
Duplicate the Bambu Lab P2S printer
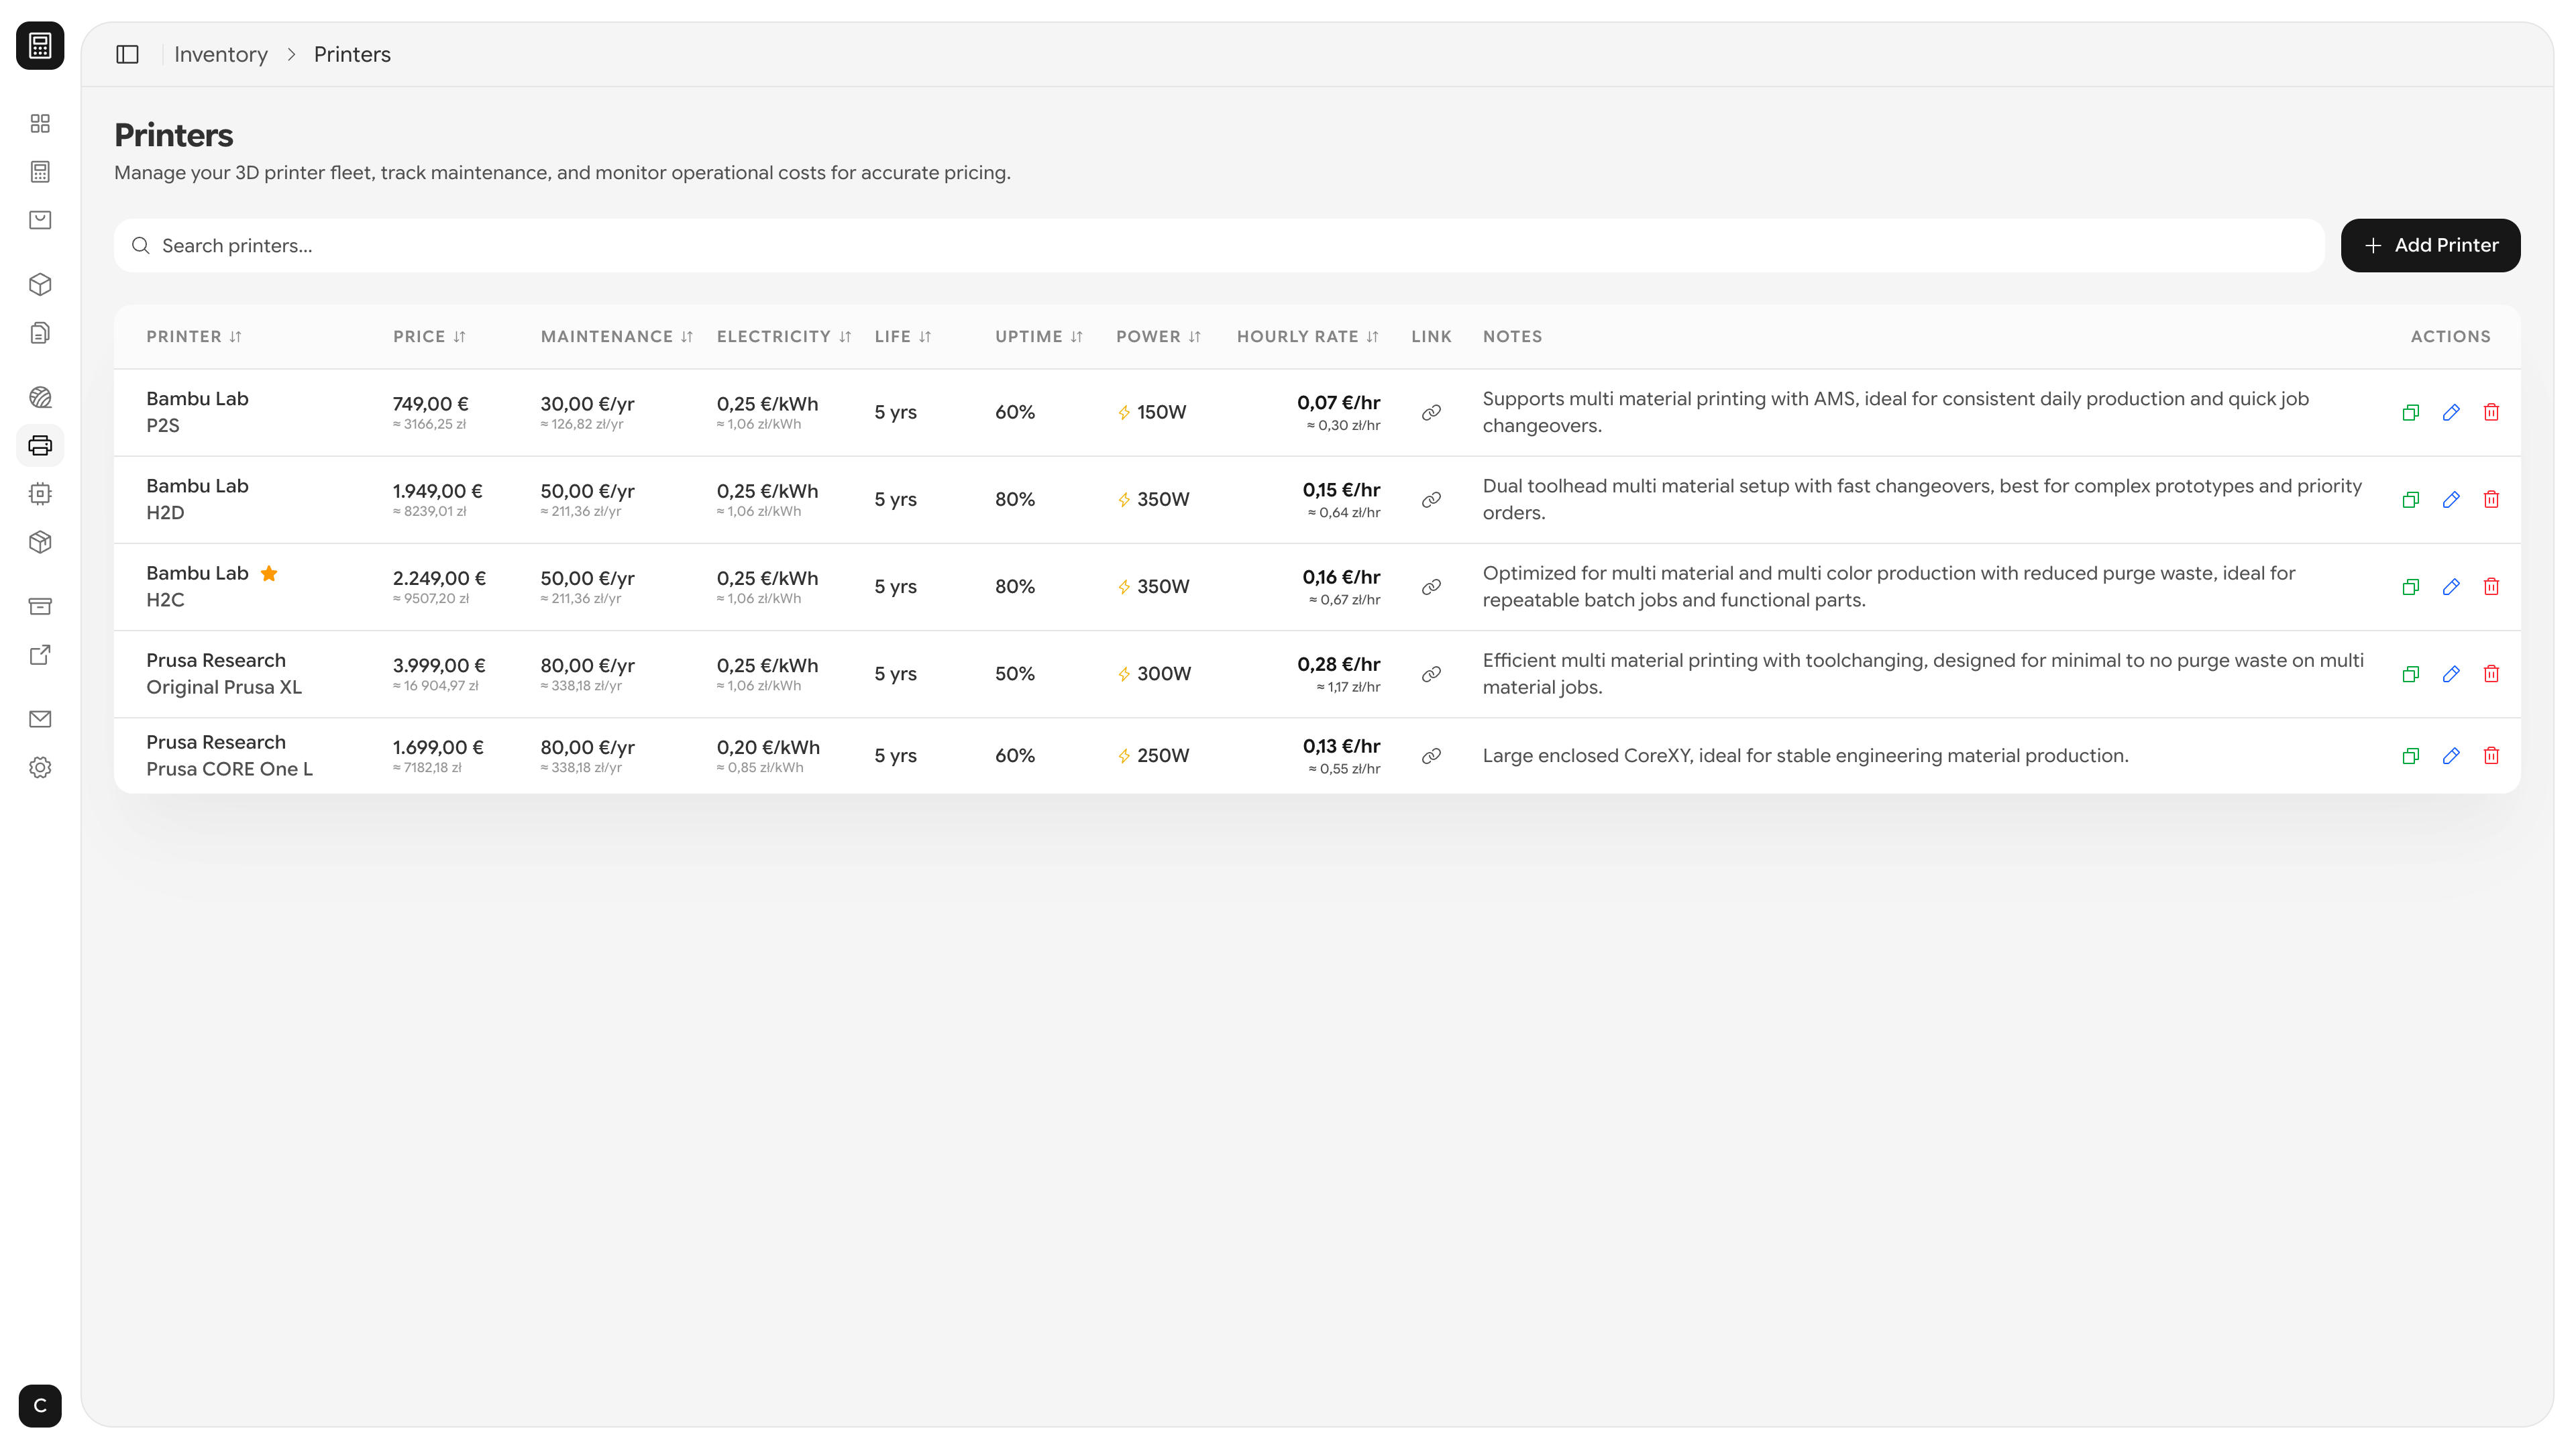2410,412
